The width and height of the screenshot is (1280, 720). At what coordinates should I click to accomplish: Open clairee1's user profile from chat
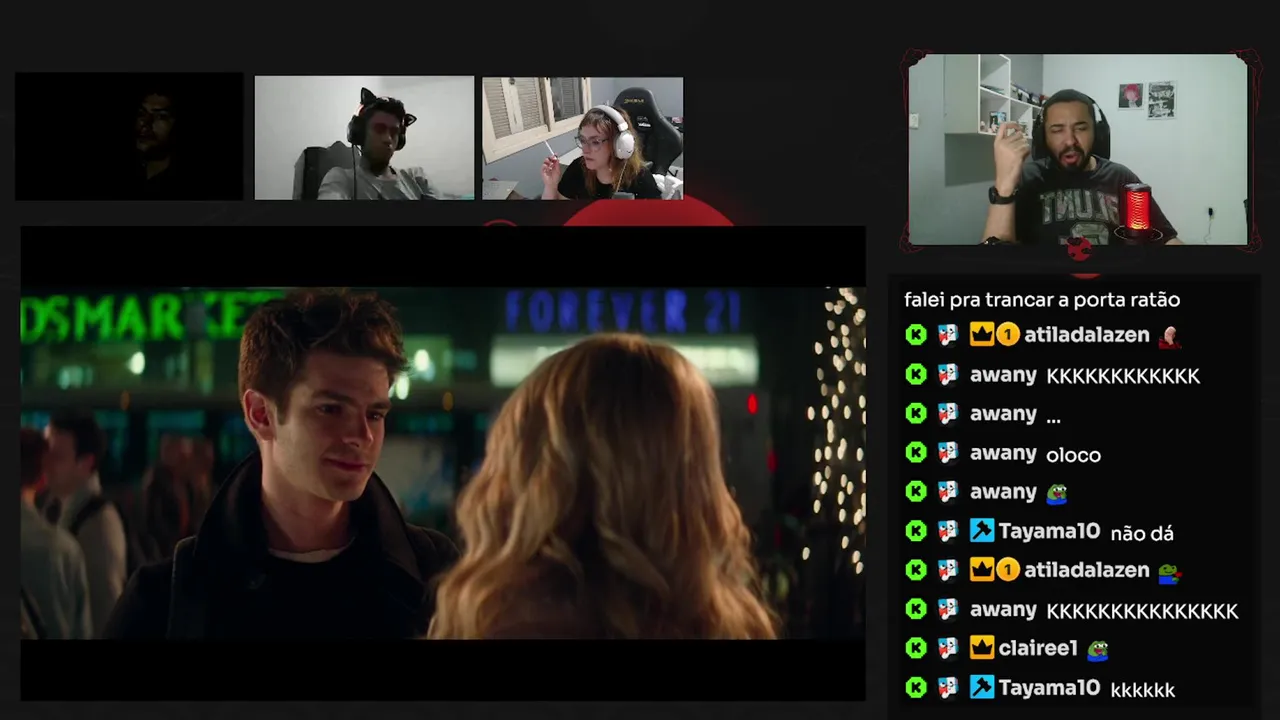coord(1038,648)
